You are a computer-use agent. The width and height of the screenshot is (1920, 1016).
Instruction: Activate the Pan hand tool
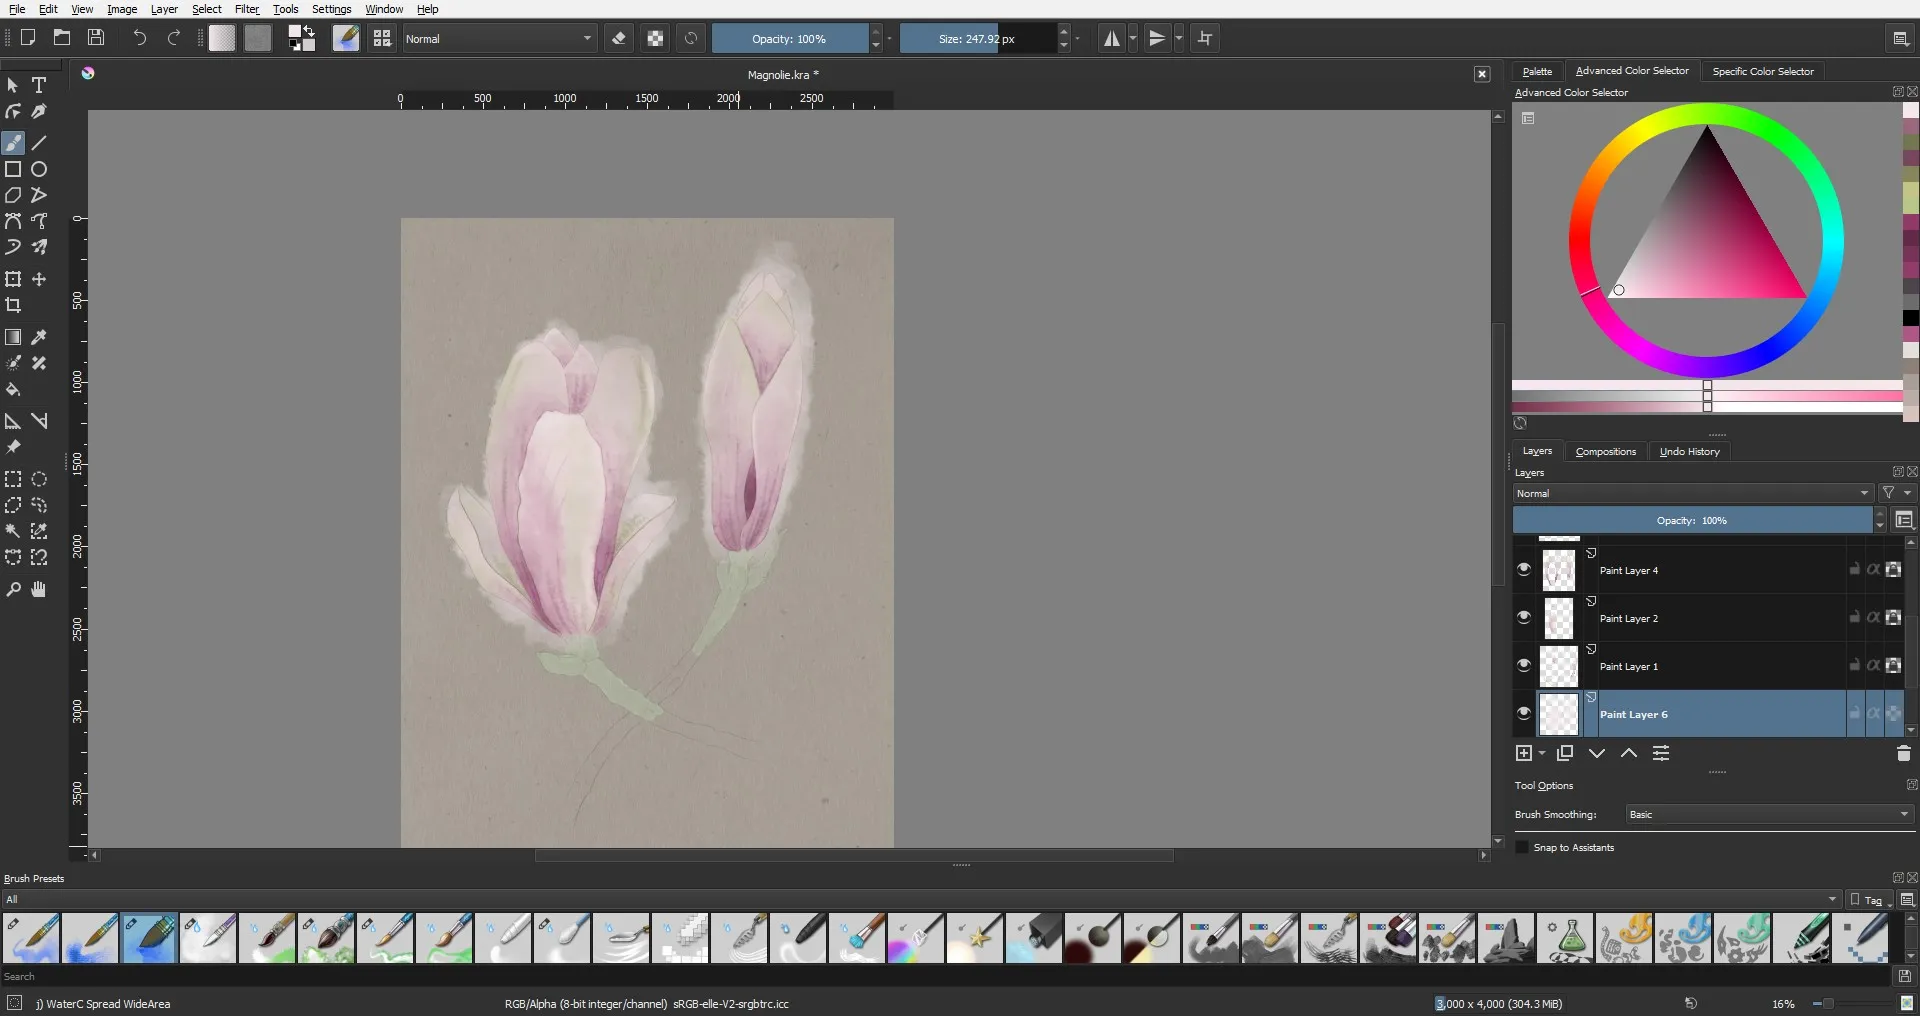(39, 590)
